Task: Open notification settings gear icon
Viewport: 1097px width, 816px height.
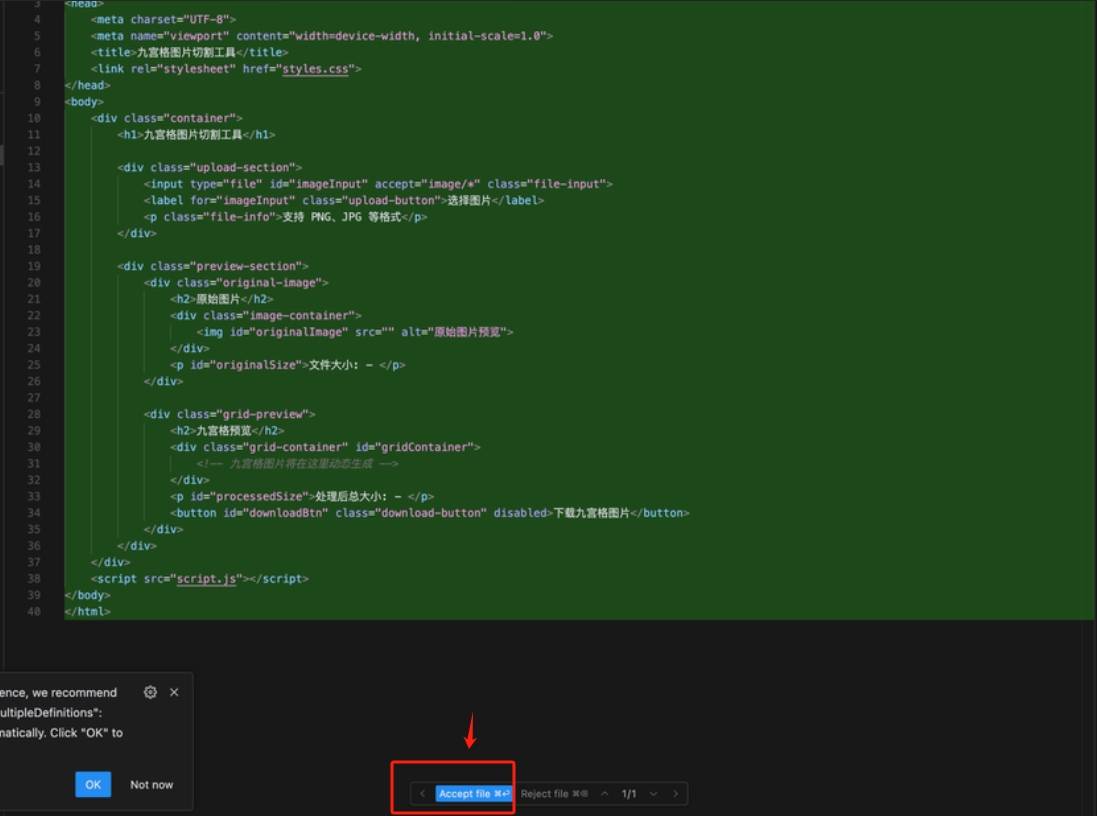Action: pyautogui.click(x=150, y=692)
